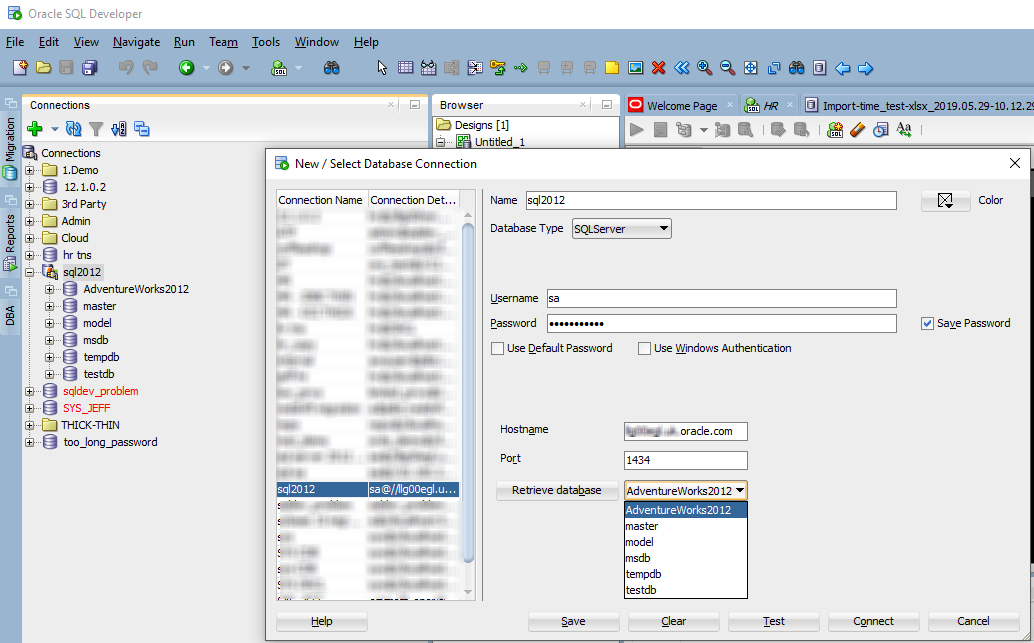Viewport: 1034px width, 643px height.
Task: Click the yellow New Note icon
Action: 612,67
